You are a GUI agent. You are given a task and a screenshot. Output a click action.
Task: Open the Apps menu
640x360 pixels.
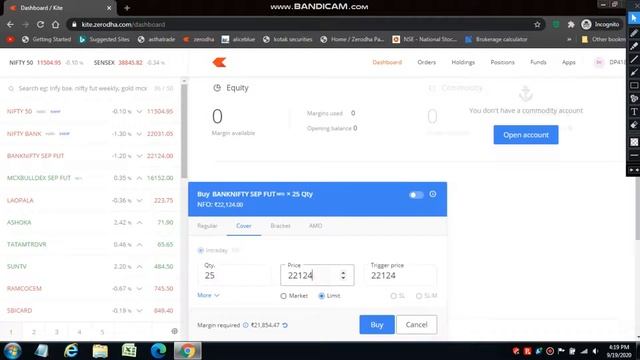point(569,62)
